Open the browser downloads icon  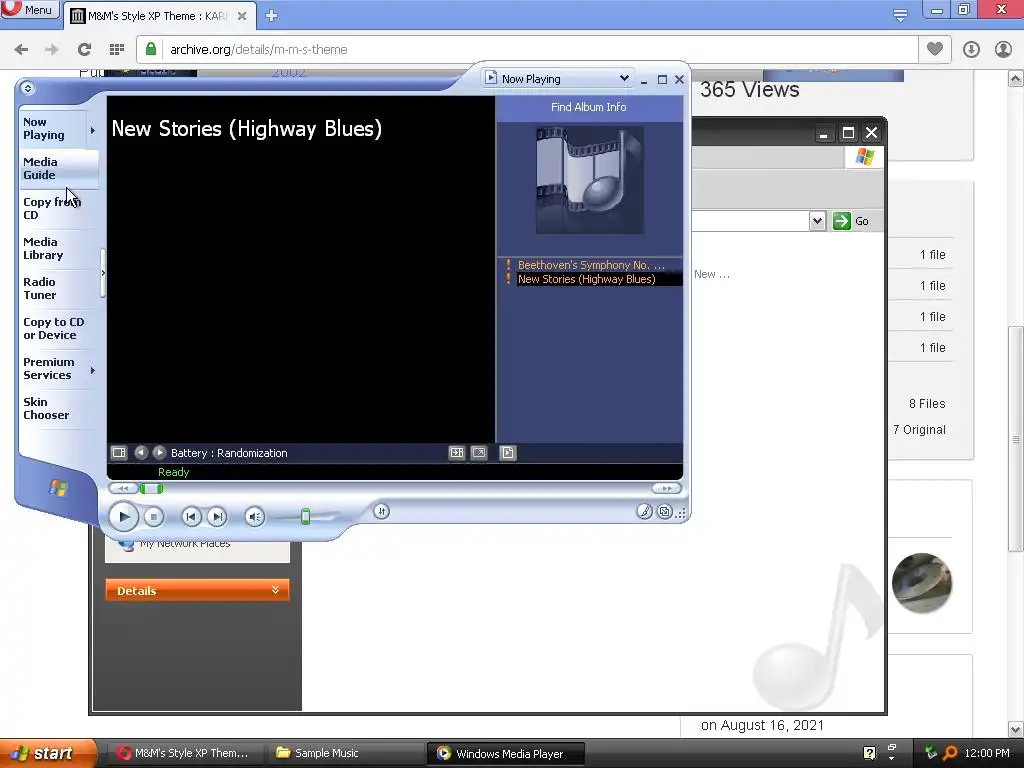pyautogui.click(x=971, y=50)
